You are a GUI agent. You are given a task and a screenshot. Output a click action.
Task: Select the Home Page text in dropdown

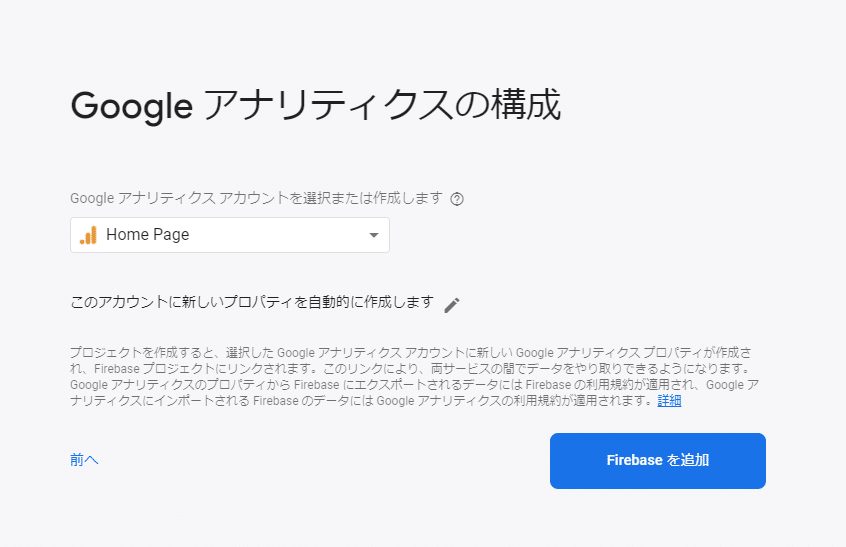147,235
